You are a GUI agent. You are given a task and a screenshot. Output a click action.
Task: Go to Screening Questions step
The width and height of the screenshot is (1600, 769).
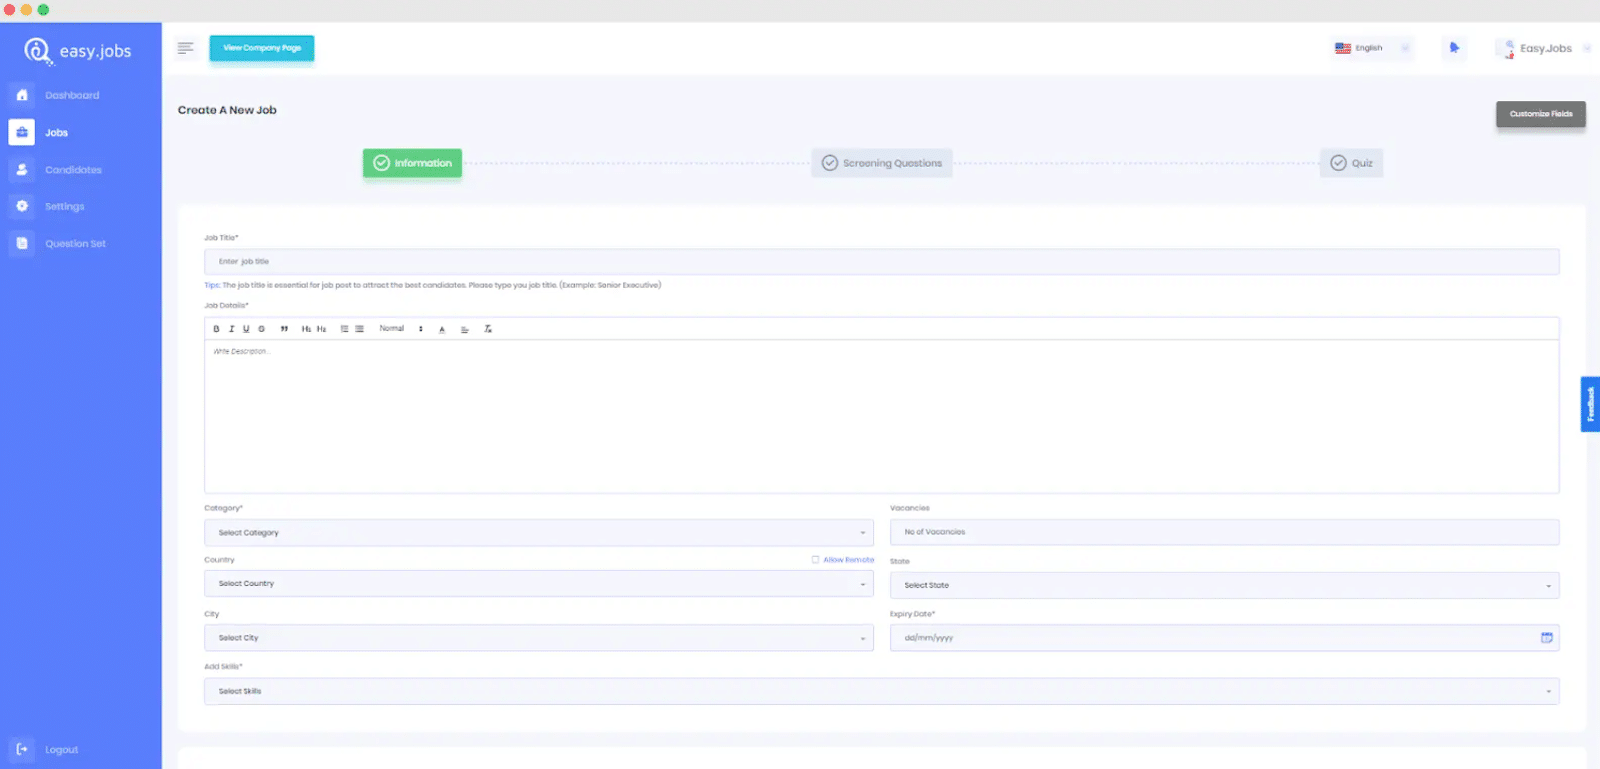click(x=882, y=163)
